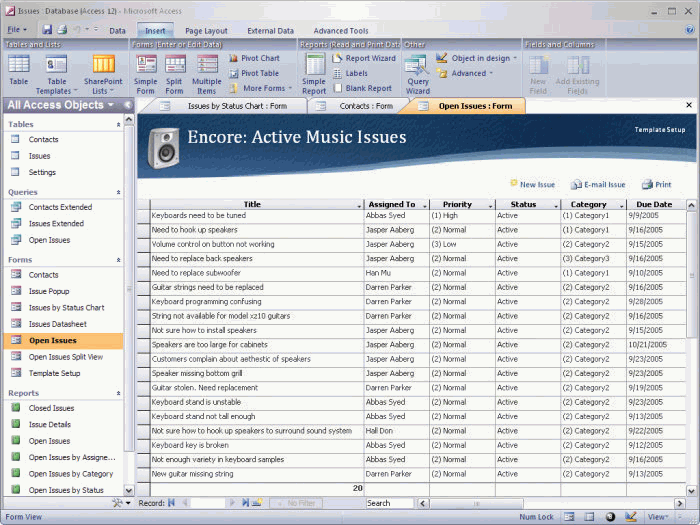The height and width of the screenshot is (525, 700).
Task: Collapse the navigation pane shutter button
Action: pos(128,105)
